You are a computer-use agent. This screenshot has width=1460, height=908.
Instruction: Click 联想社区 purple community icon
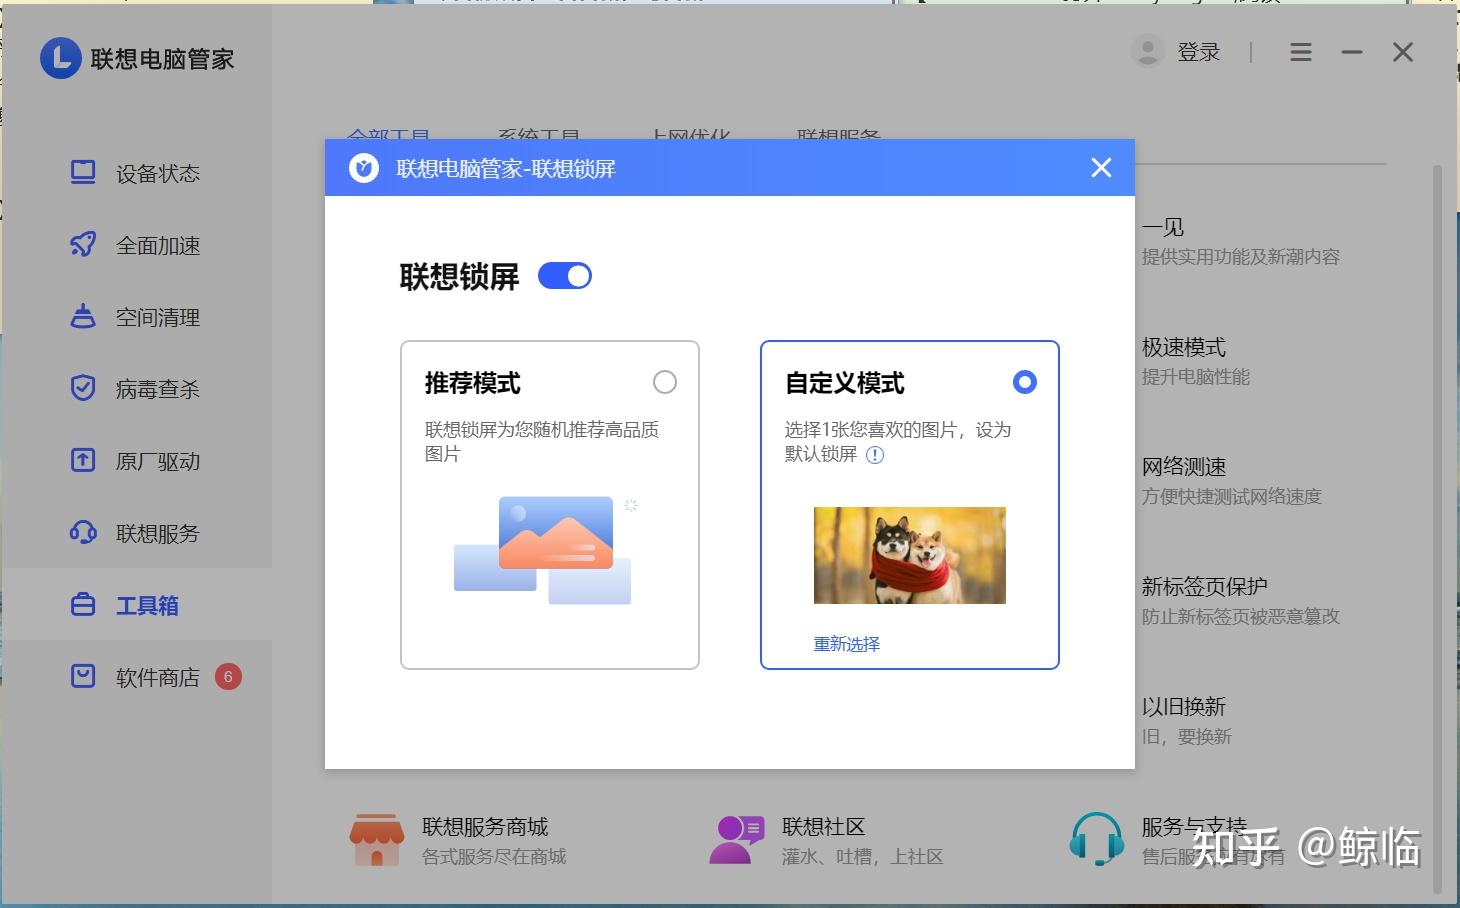coord(737,840)
